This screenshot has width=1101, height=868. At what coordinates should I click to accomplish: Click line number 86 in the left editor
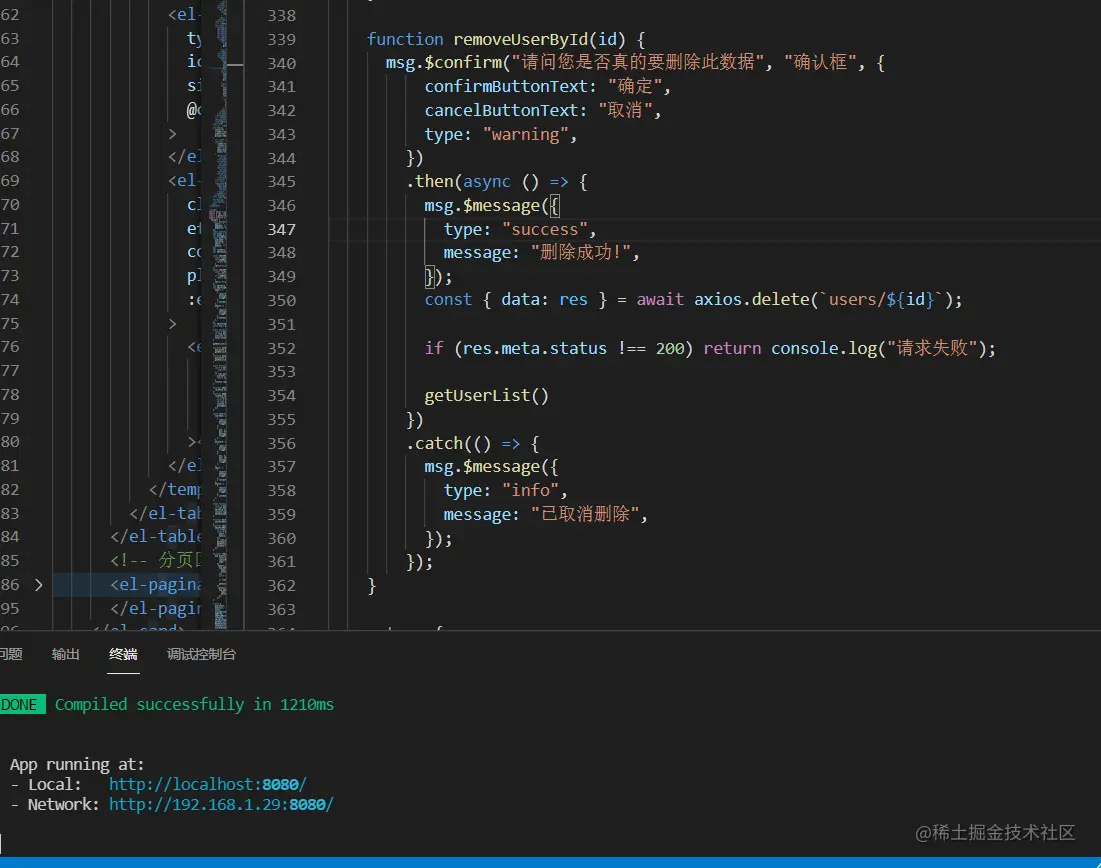(10, 584)
